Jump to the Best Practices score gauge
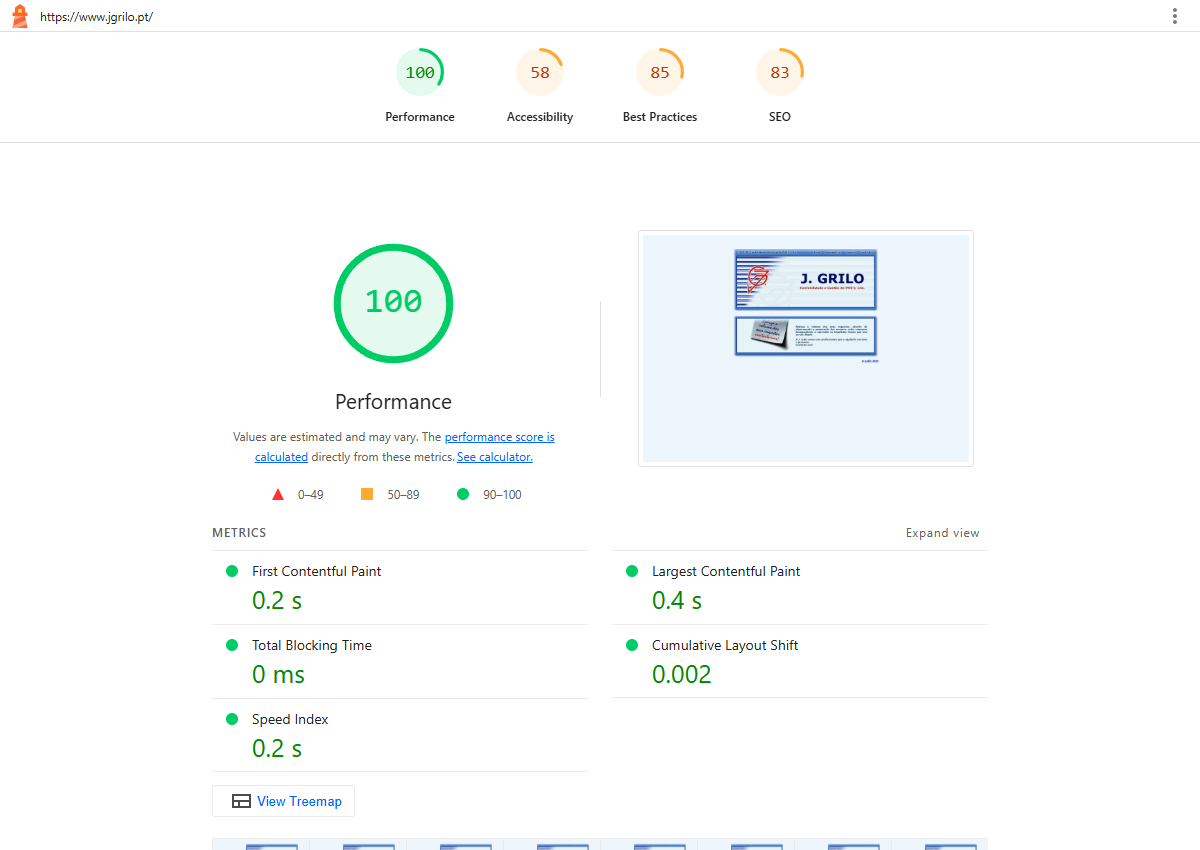 coord(660,86)
